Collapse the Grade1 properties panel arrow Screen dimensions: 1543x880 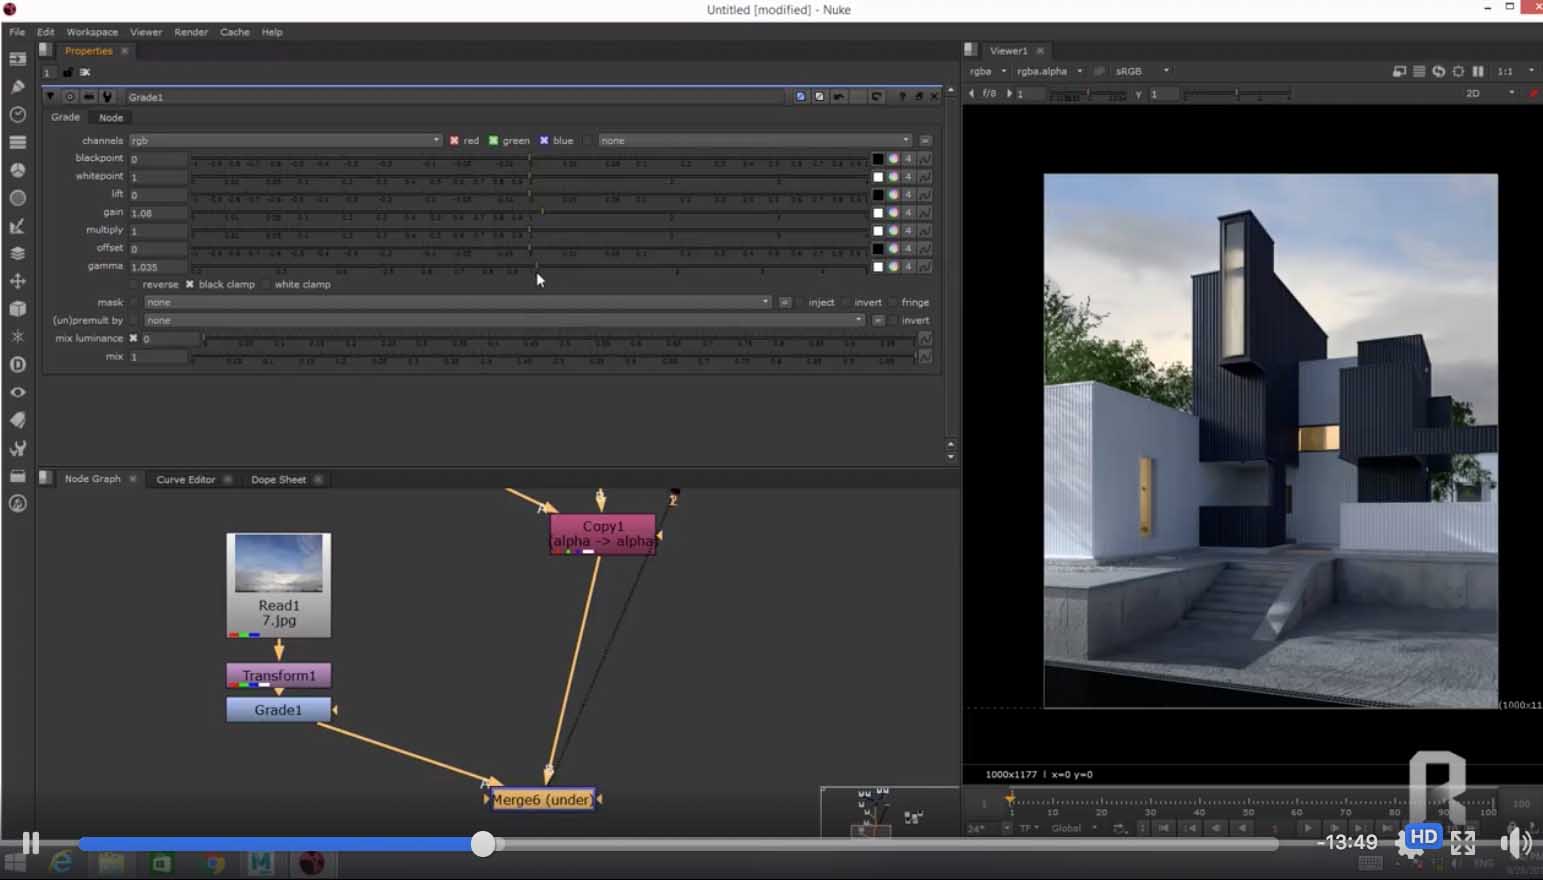click(x=50, y=97)
